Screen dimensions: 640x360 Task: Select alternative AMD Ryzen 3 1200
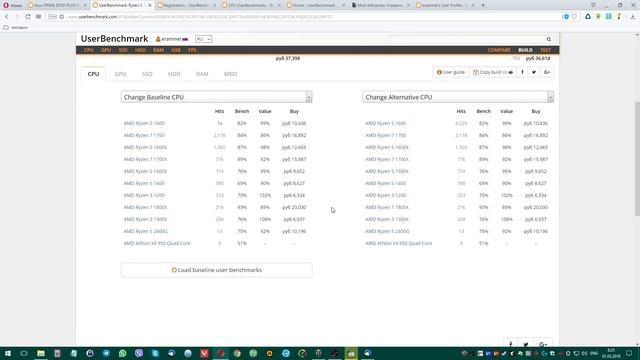385,196
